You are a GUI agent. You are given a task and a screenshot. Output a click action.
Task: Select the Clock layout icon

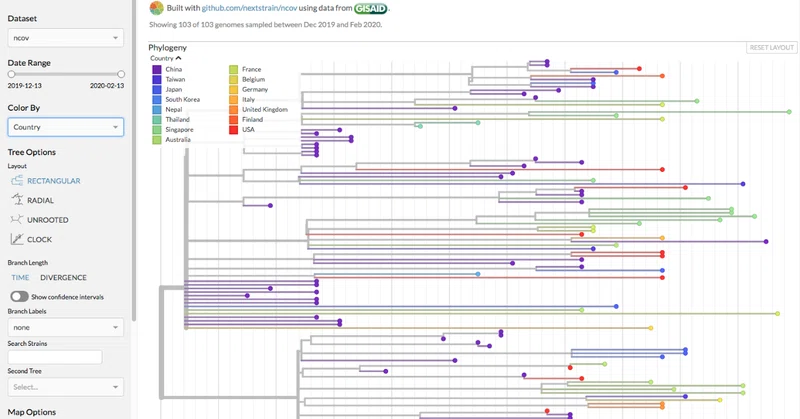click(17, 239)
